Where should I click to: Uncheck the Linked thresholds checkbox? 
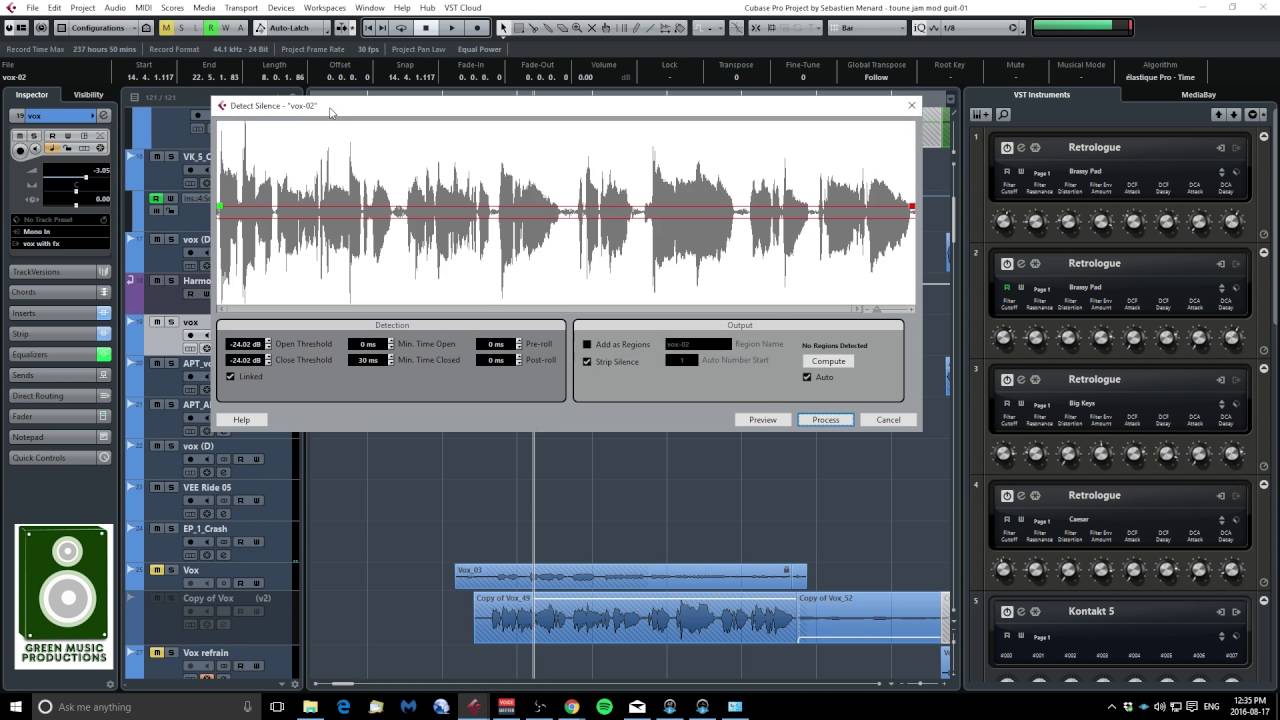(x=230, y=377)
